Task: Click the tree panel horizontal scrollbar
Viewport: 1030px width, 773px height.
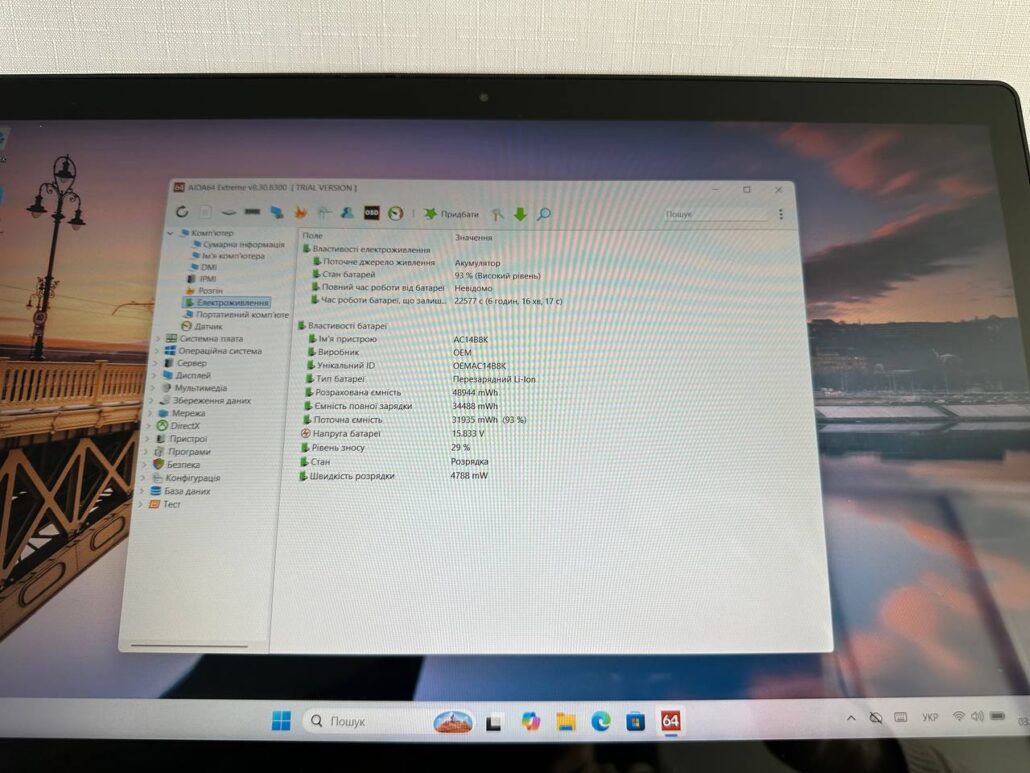Action: pos(189,646)
